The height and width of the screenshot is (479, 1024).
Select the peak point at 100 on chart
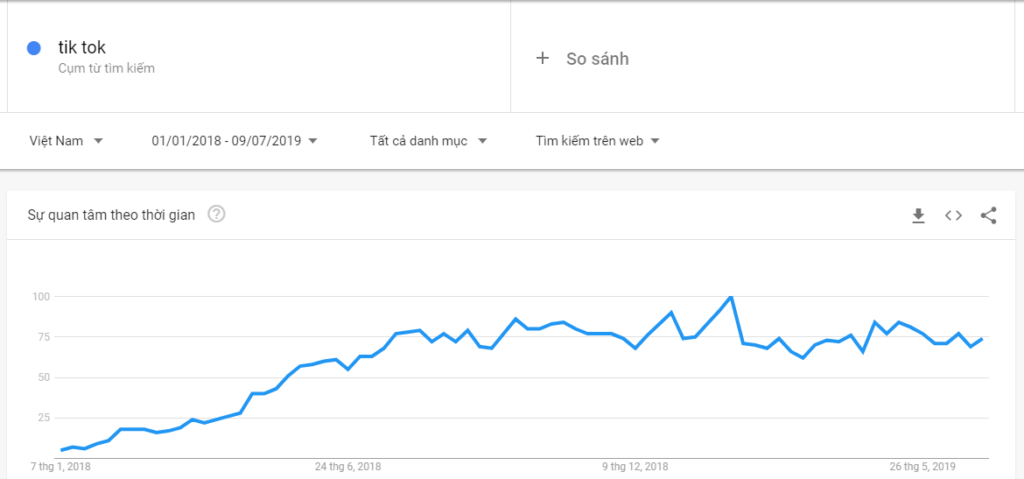coord(731,297)
